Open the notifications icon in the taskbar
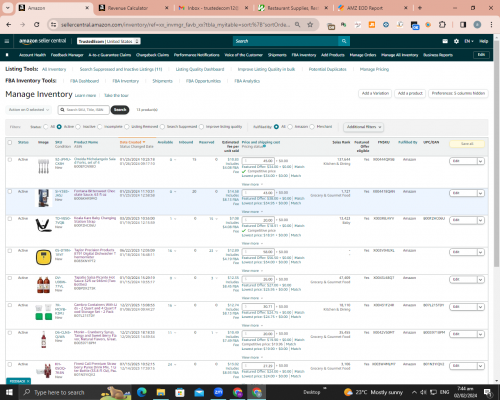 click(x=487, y=392)
